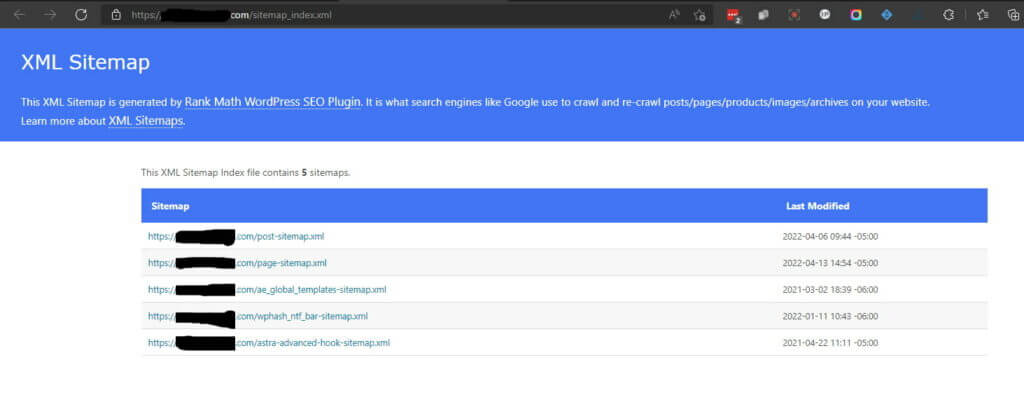
Task: Open the page-sitemap.xml link
Action: pos(237,263)
